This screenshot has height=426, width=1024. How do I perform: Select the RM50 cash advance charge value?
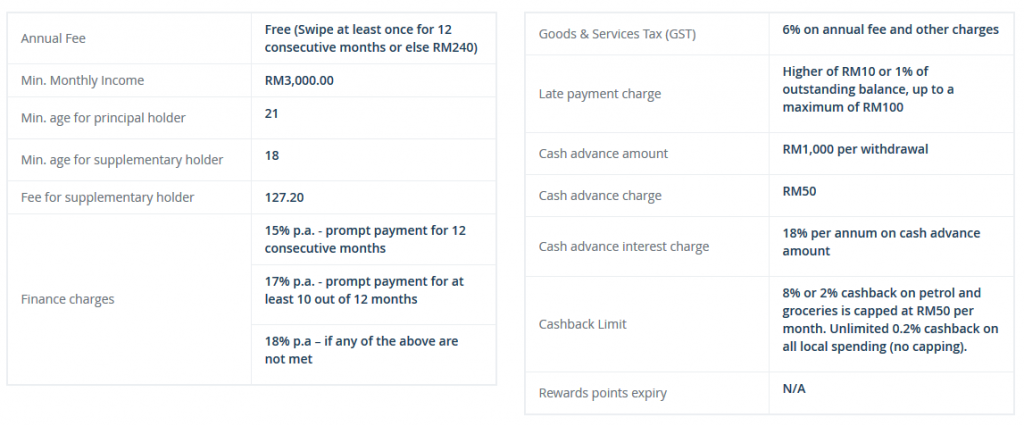click(x=799, y=191)
